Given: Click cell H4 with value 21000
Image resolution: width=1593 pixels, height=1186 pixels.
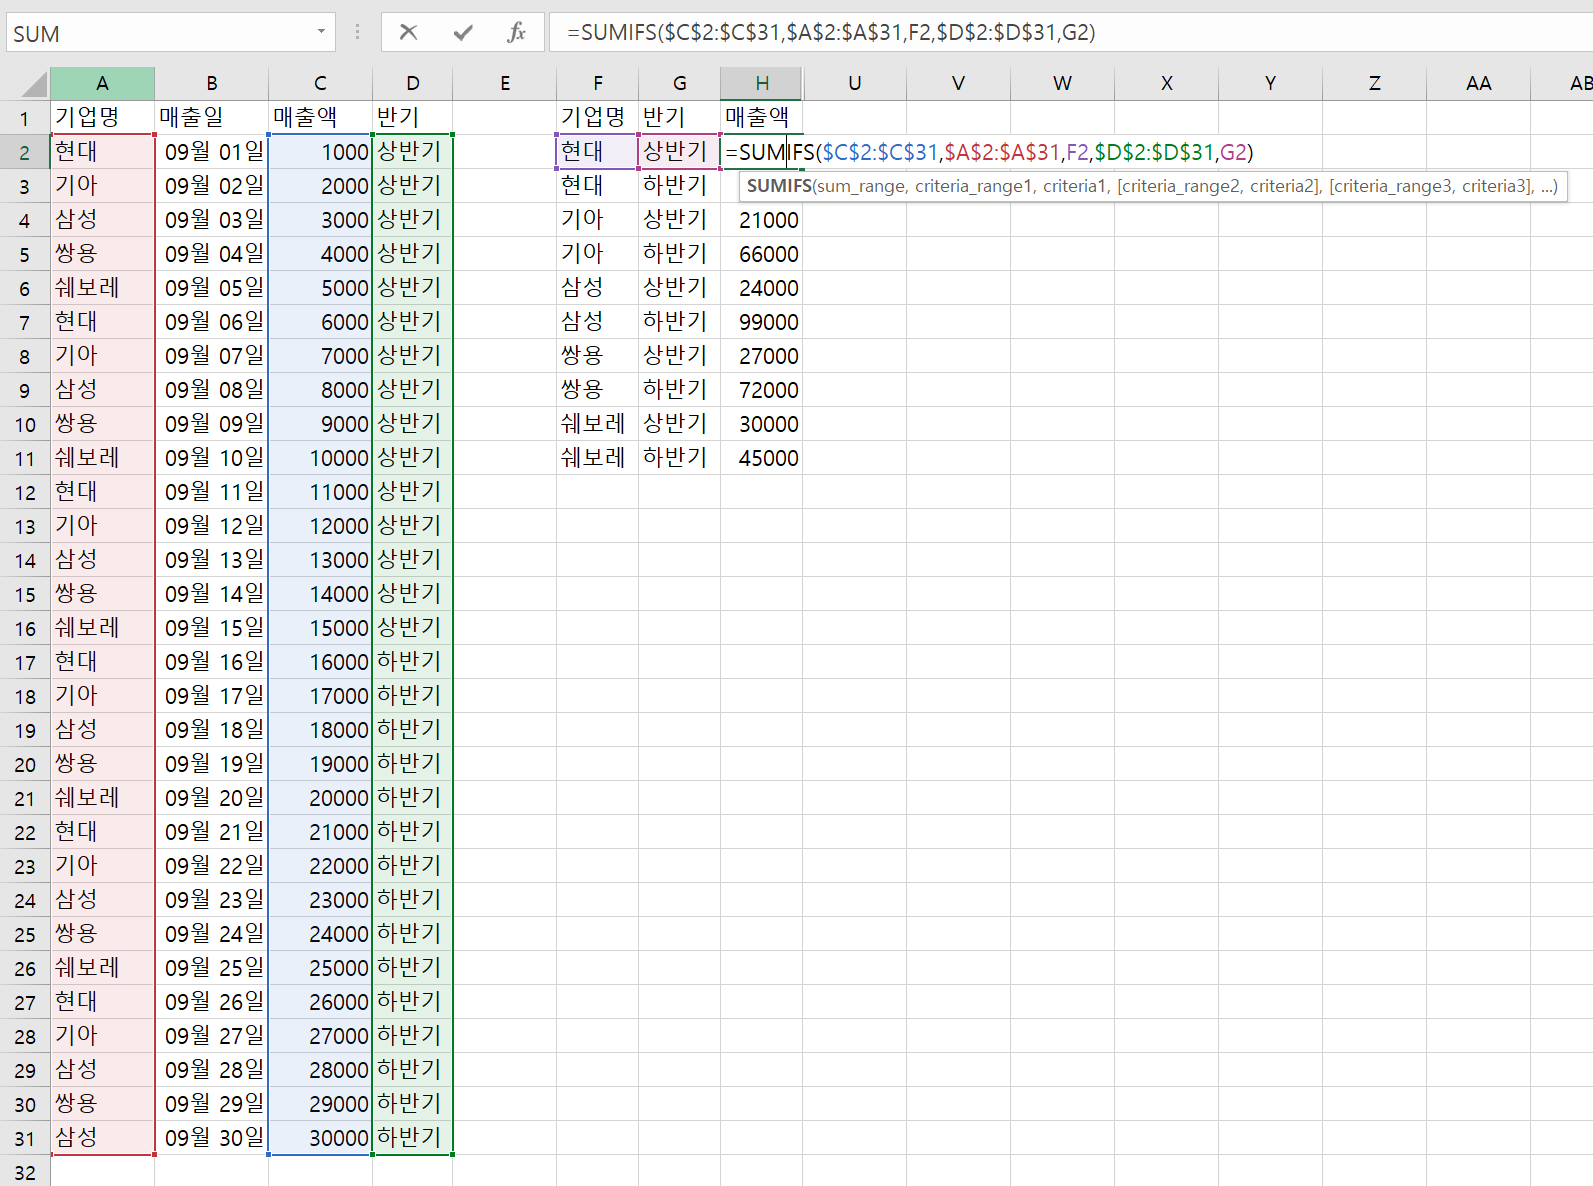Looking at the screenshot, I should click(x=762, y=220).
